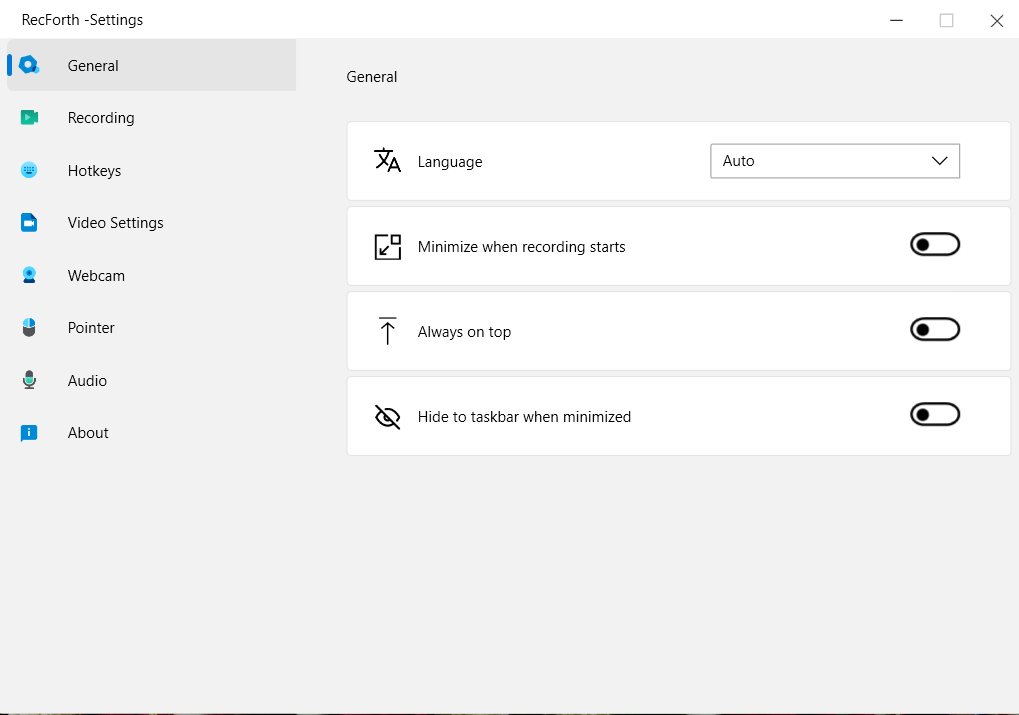Click the Language label text
The height and width of the screenshot is (715, 1019).
click(x=450, y=162)
